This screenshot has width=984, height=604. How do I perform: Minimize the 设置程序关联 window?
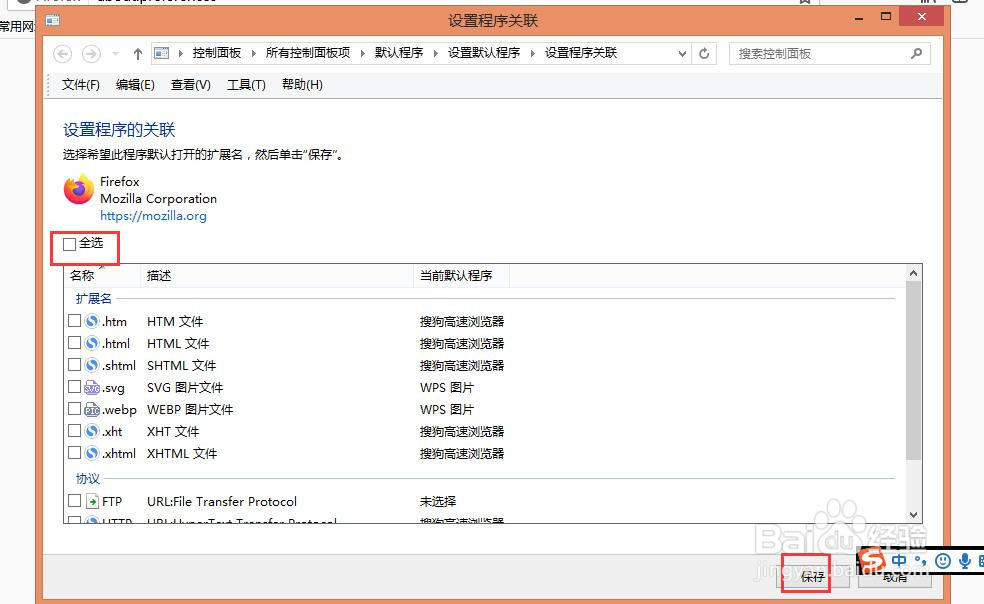[x=859, y=19]
